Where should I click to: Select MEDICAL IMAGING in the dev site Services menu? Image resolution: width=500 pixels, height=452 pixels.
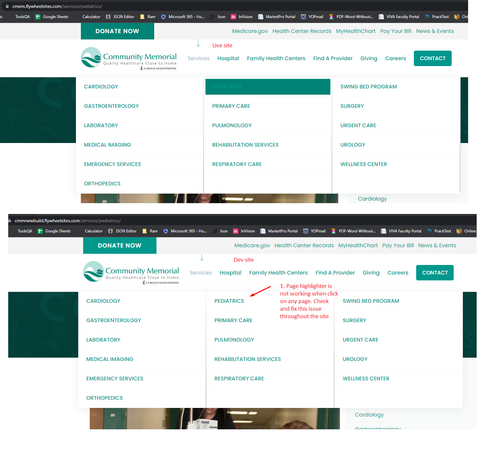(x=110, y=359)
